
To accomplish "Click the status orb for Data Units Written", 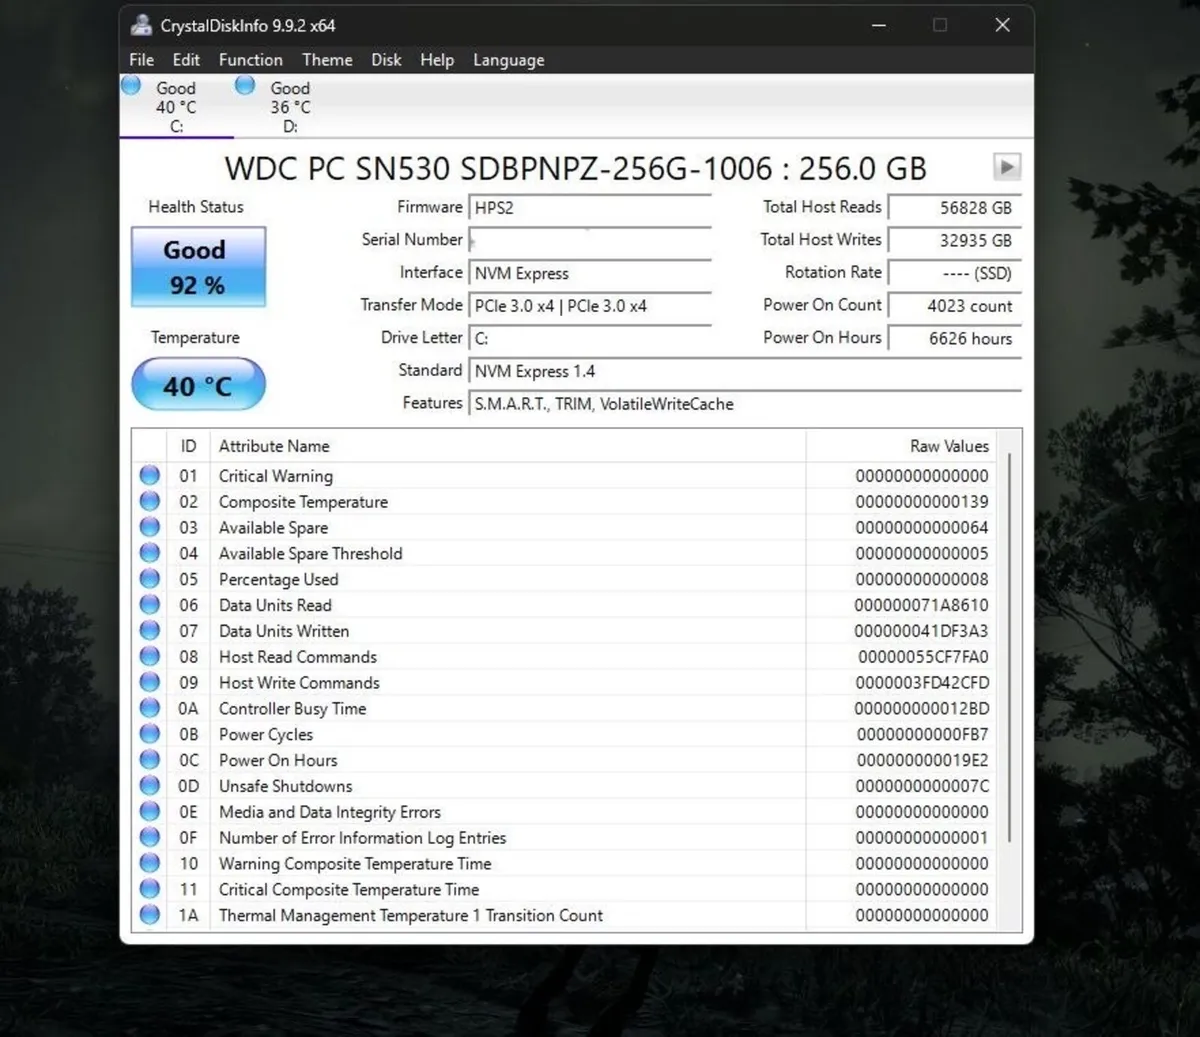I will click(x=150, y=630).
